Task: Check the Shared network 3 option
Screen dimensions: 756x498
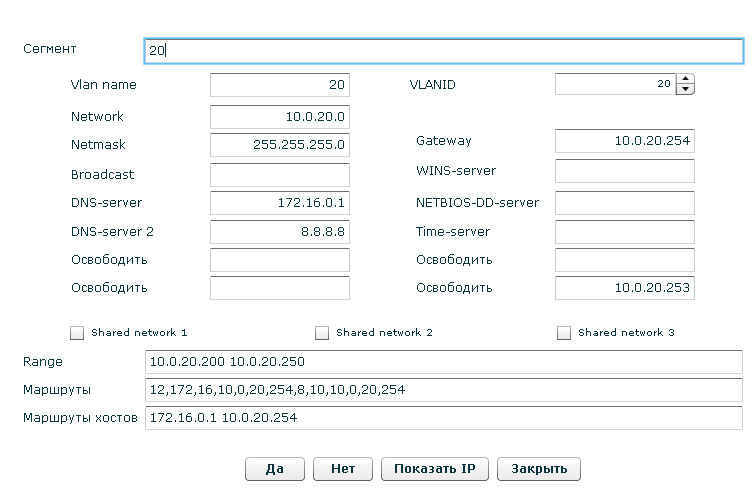Action: [564, 333]
